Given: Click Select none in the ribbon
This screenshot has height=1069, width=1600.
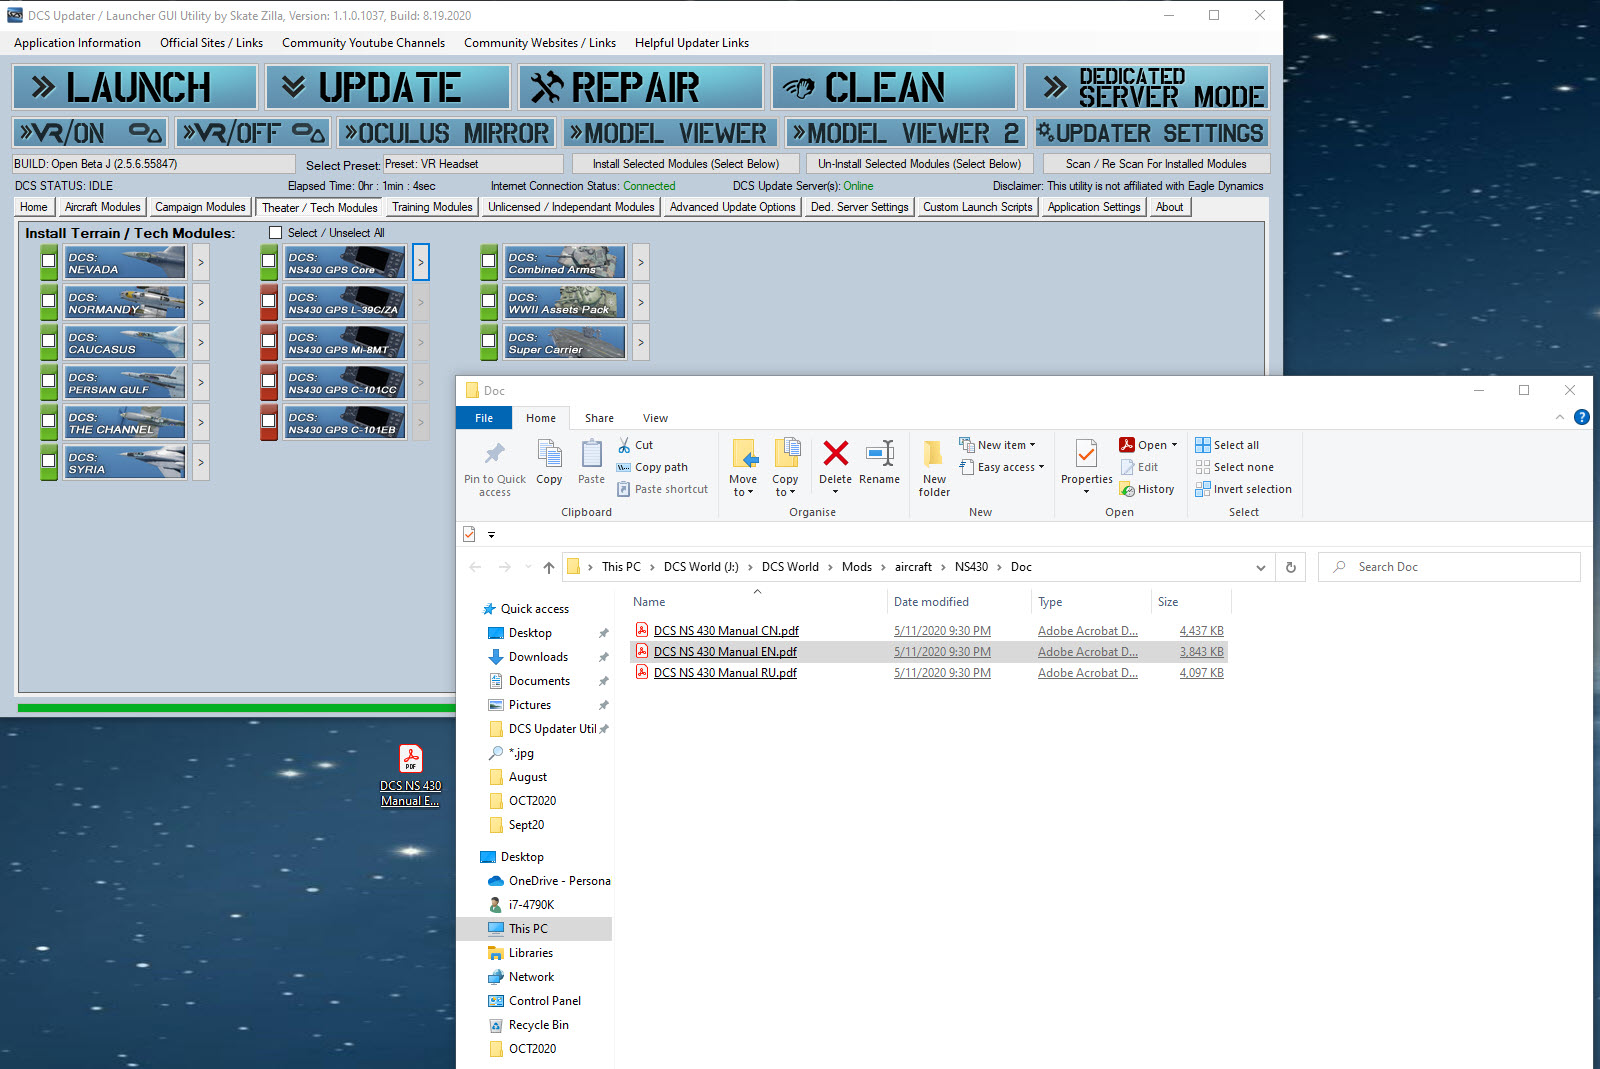Looking at the screenshot, I should [x=1234, y=467].
